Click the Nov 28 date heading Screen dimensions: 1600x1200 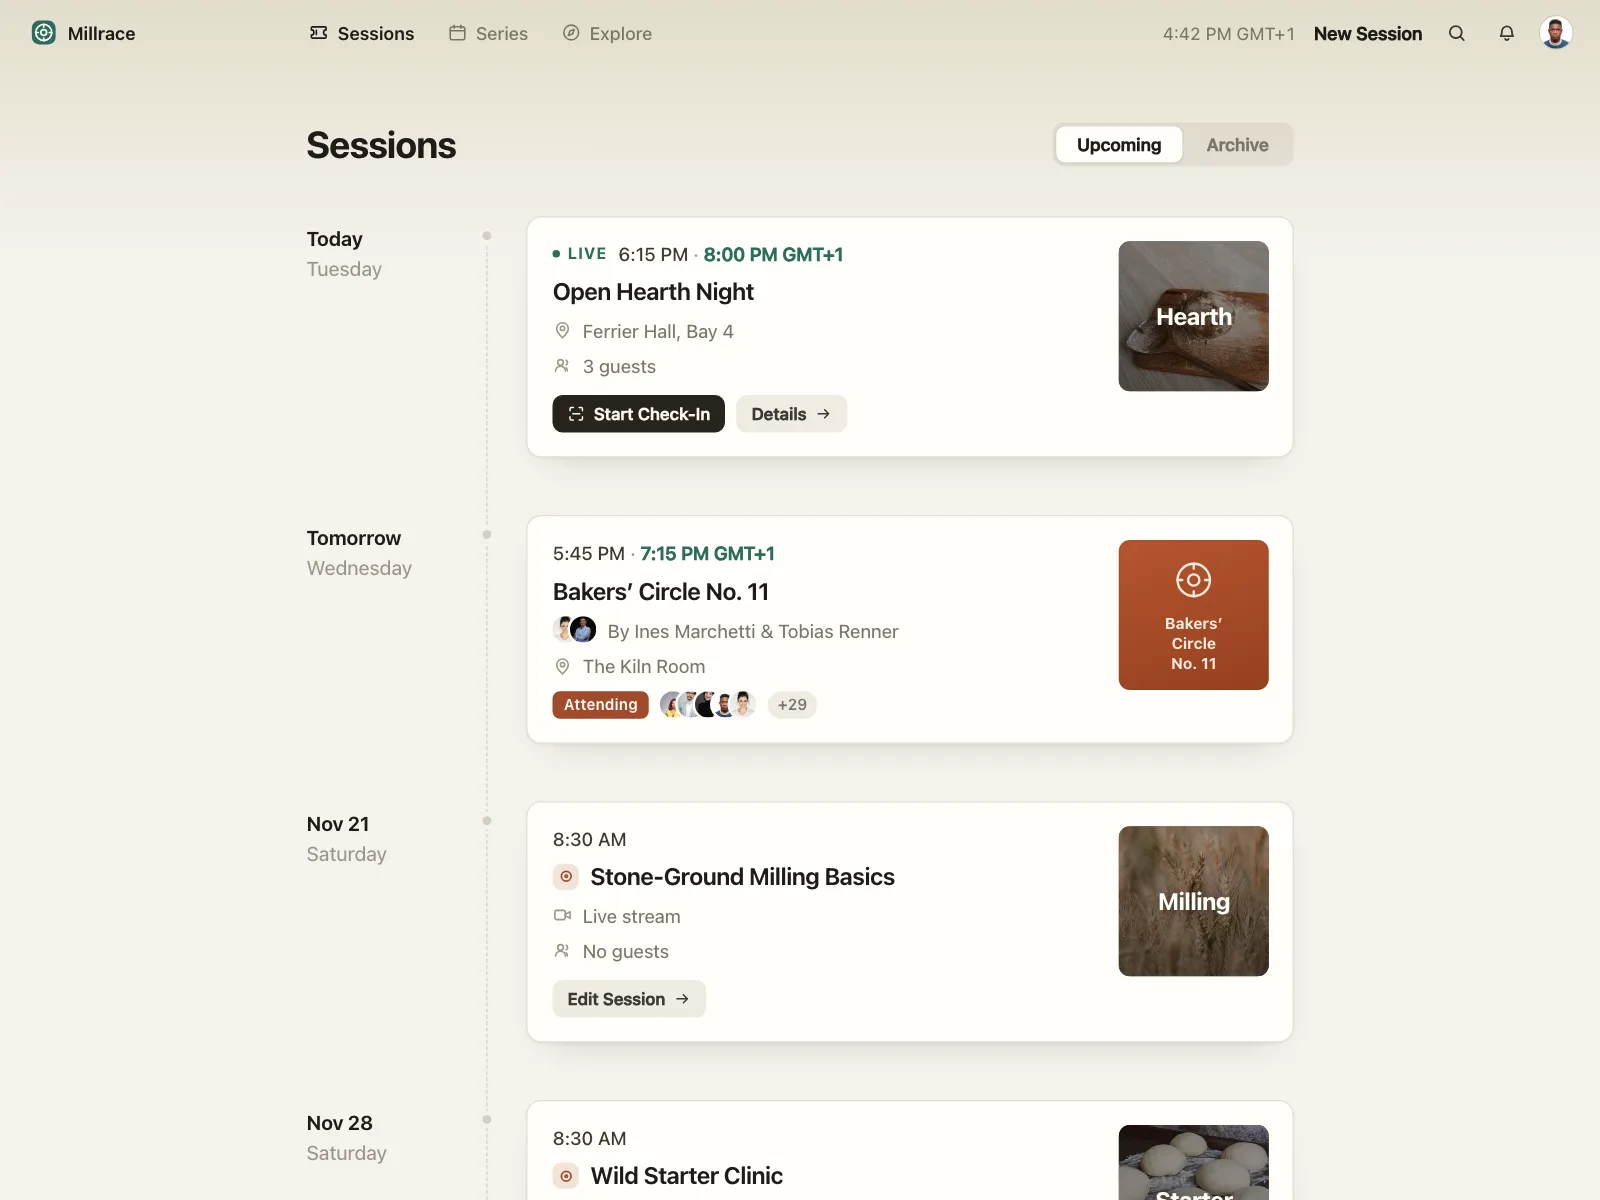(x=339, y=1123)
